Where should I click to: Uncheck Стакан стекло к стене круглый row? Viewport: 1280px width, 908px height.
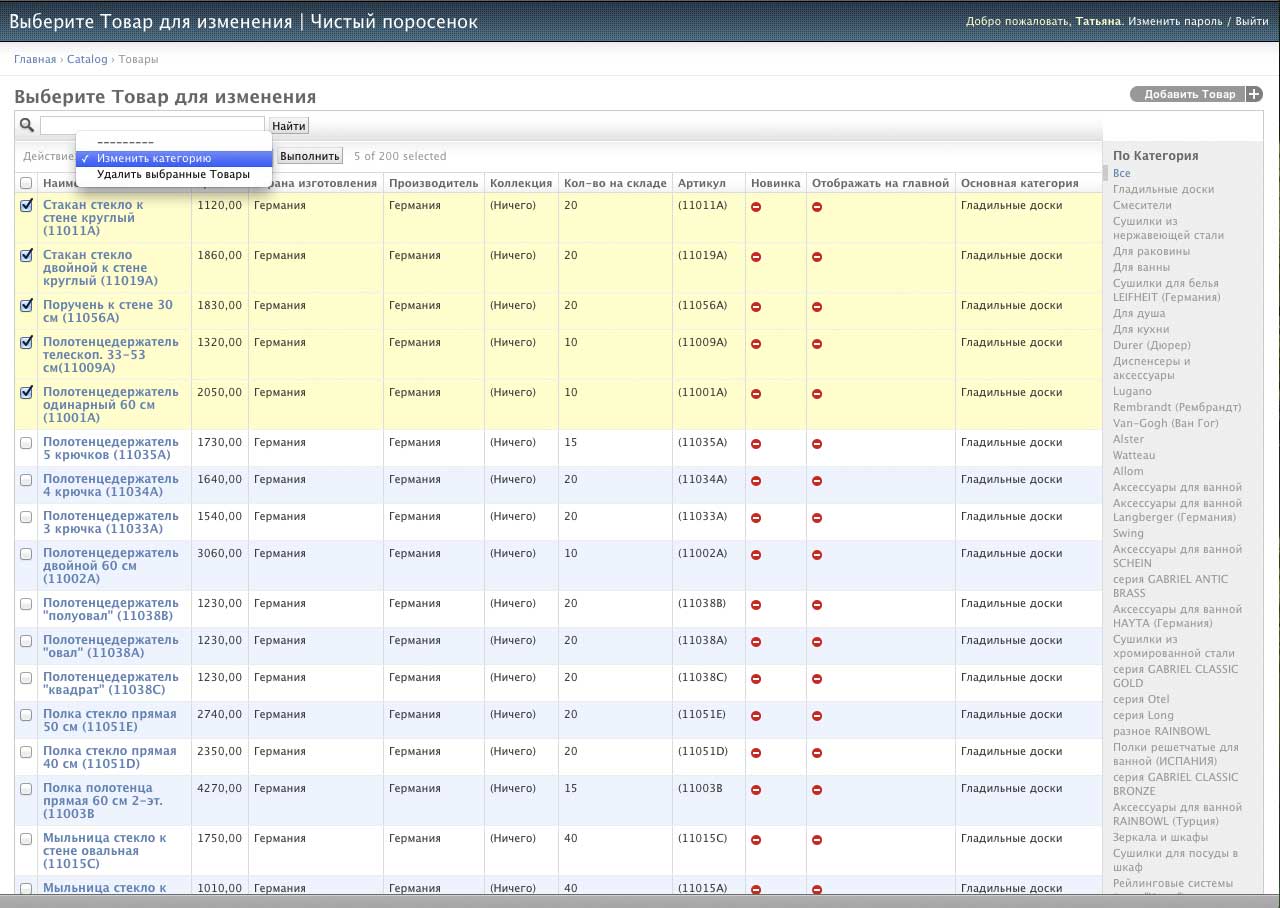pos(26,206)
